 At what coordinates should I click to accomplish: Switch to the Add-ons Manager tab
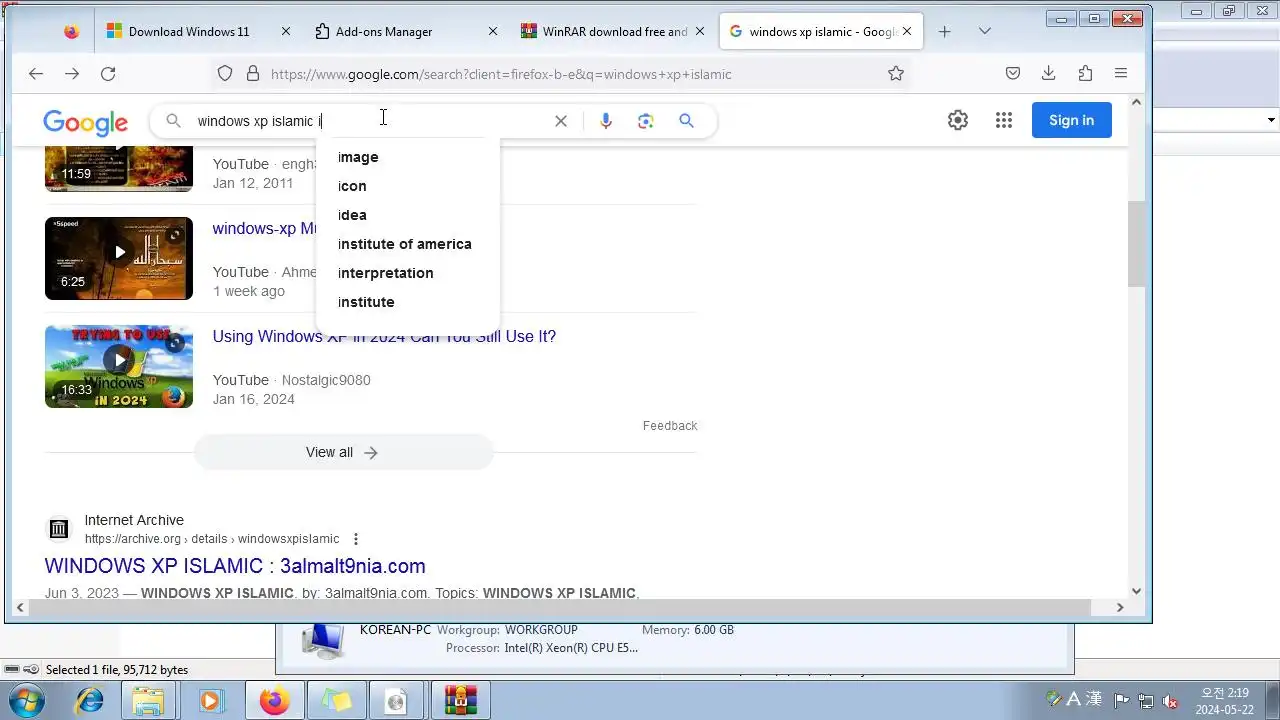click(x=405, y=32)
